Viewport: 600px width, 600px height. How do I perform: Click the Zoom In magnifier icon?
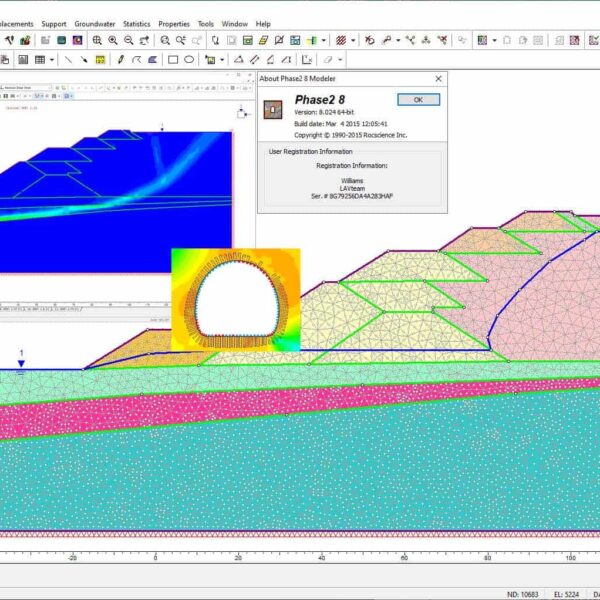[113, 40]
